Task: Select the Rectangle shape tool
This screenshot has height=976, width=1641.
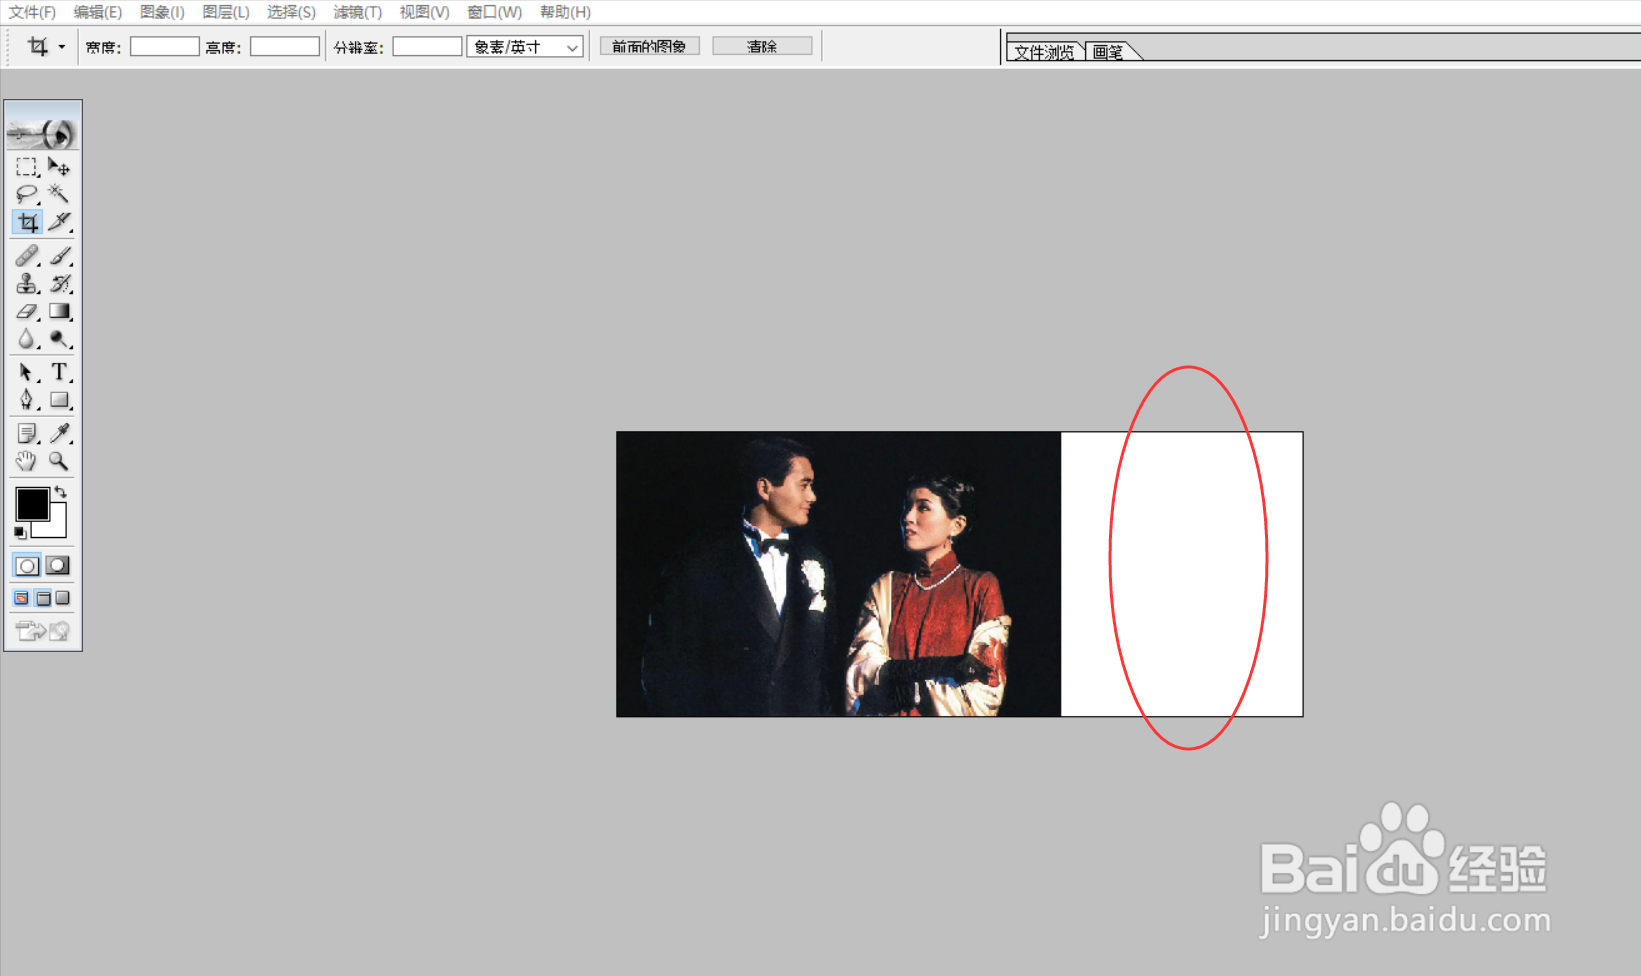Action: click(60, 400)
